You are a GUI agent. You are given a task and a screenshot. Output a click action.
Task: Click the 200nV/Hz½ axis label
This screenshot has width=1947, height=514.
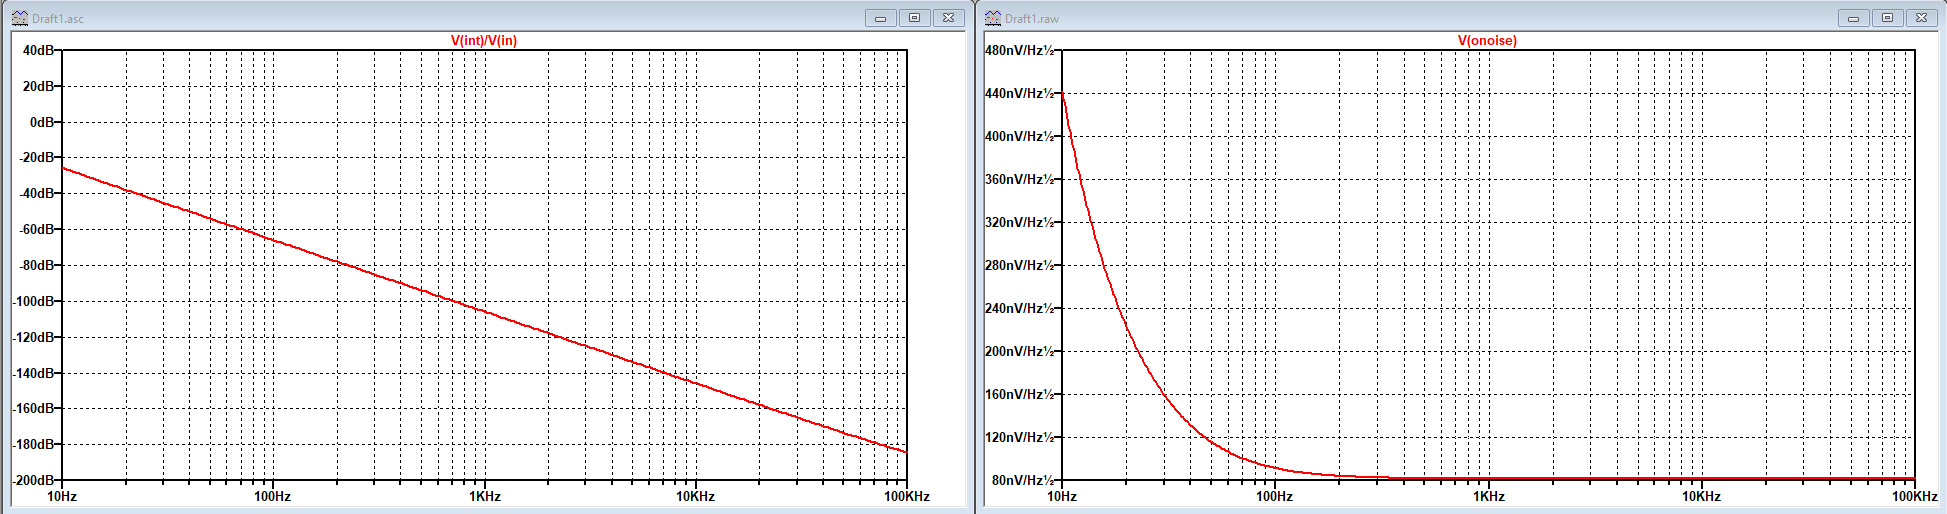(x=1019, y=351)
